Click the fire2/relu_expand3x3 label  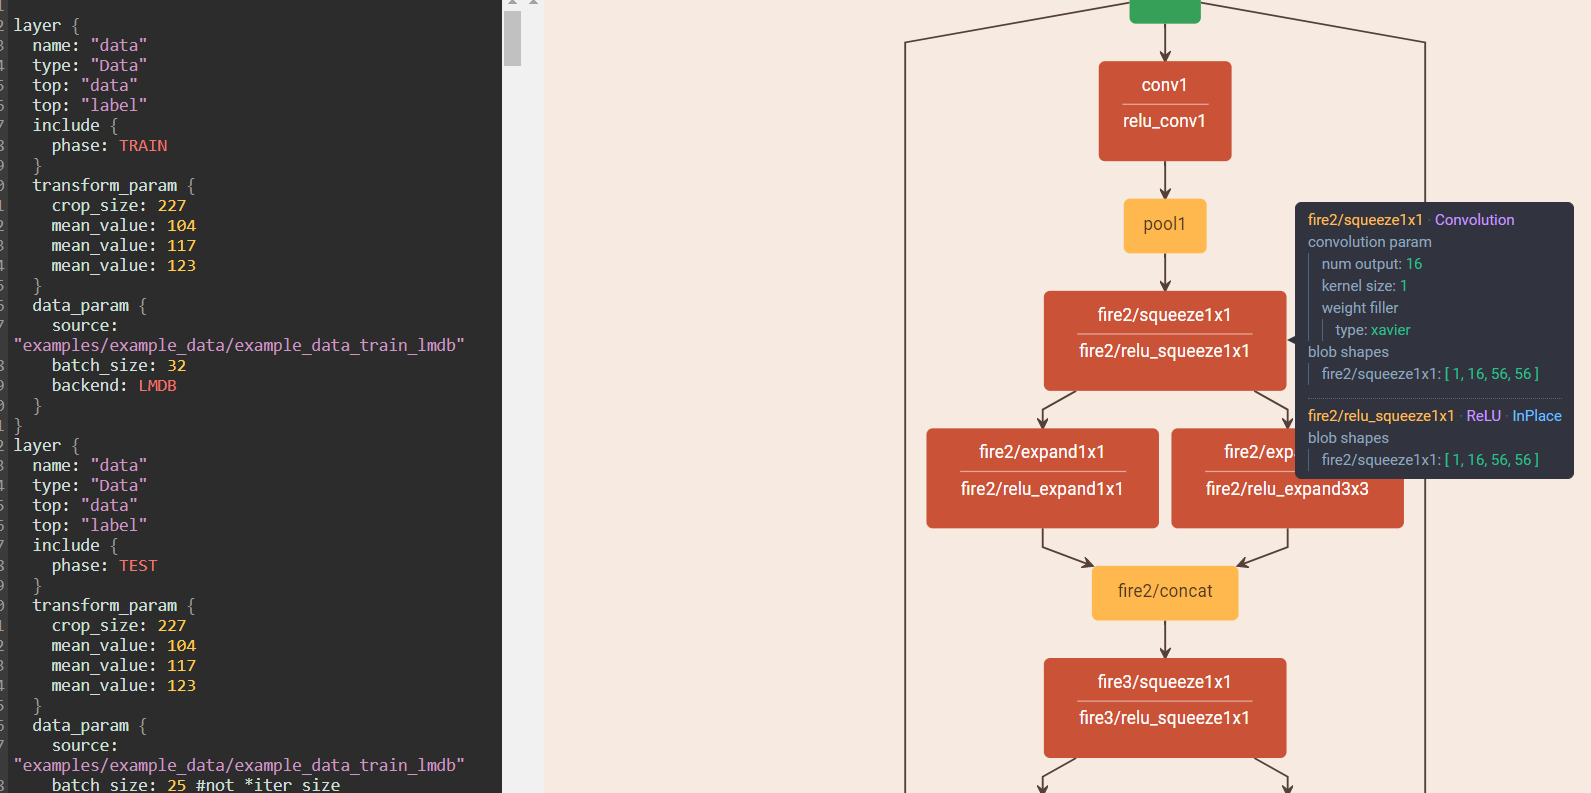pyautogui.click(x=1287, y=489)
